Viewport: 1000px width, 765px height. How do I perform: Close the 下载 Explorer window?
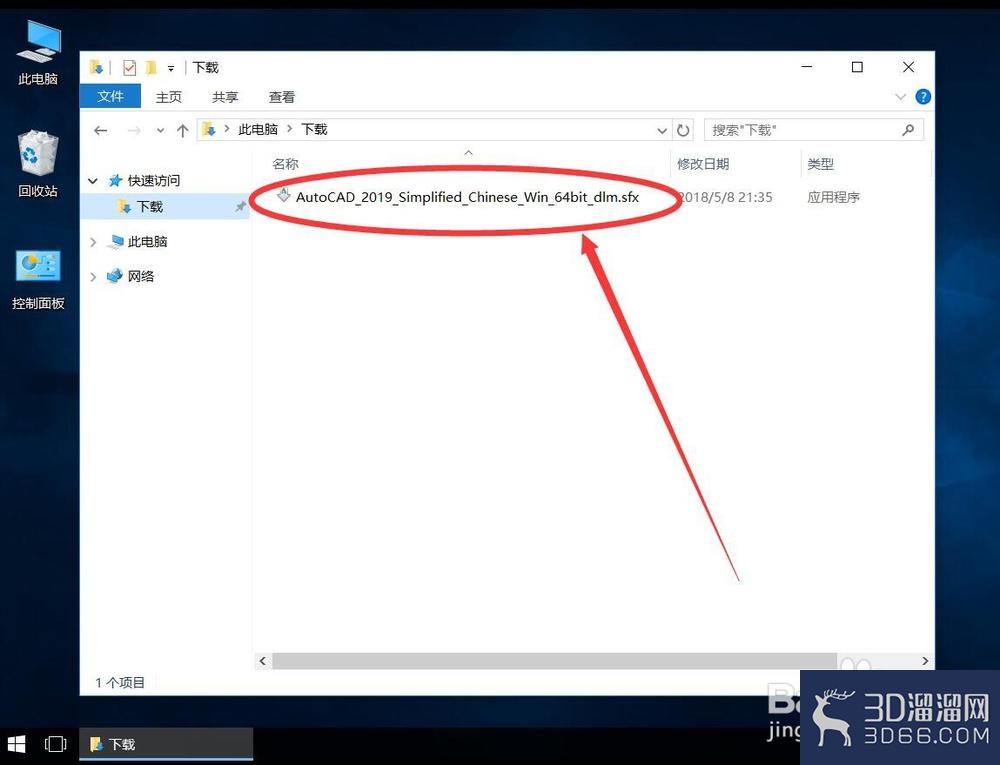909,66
